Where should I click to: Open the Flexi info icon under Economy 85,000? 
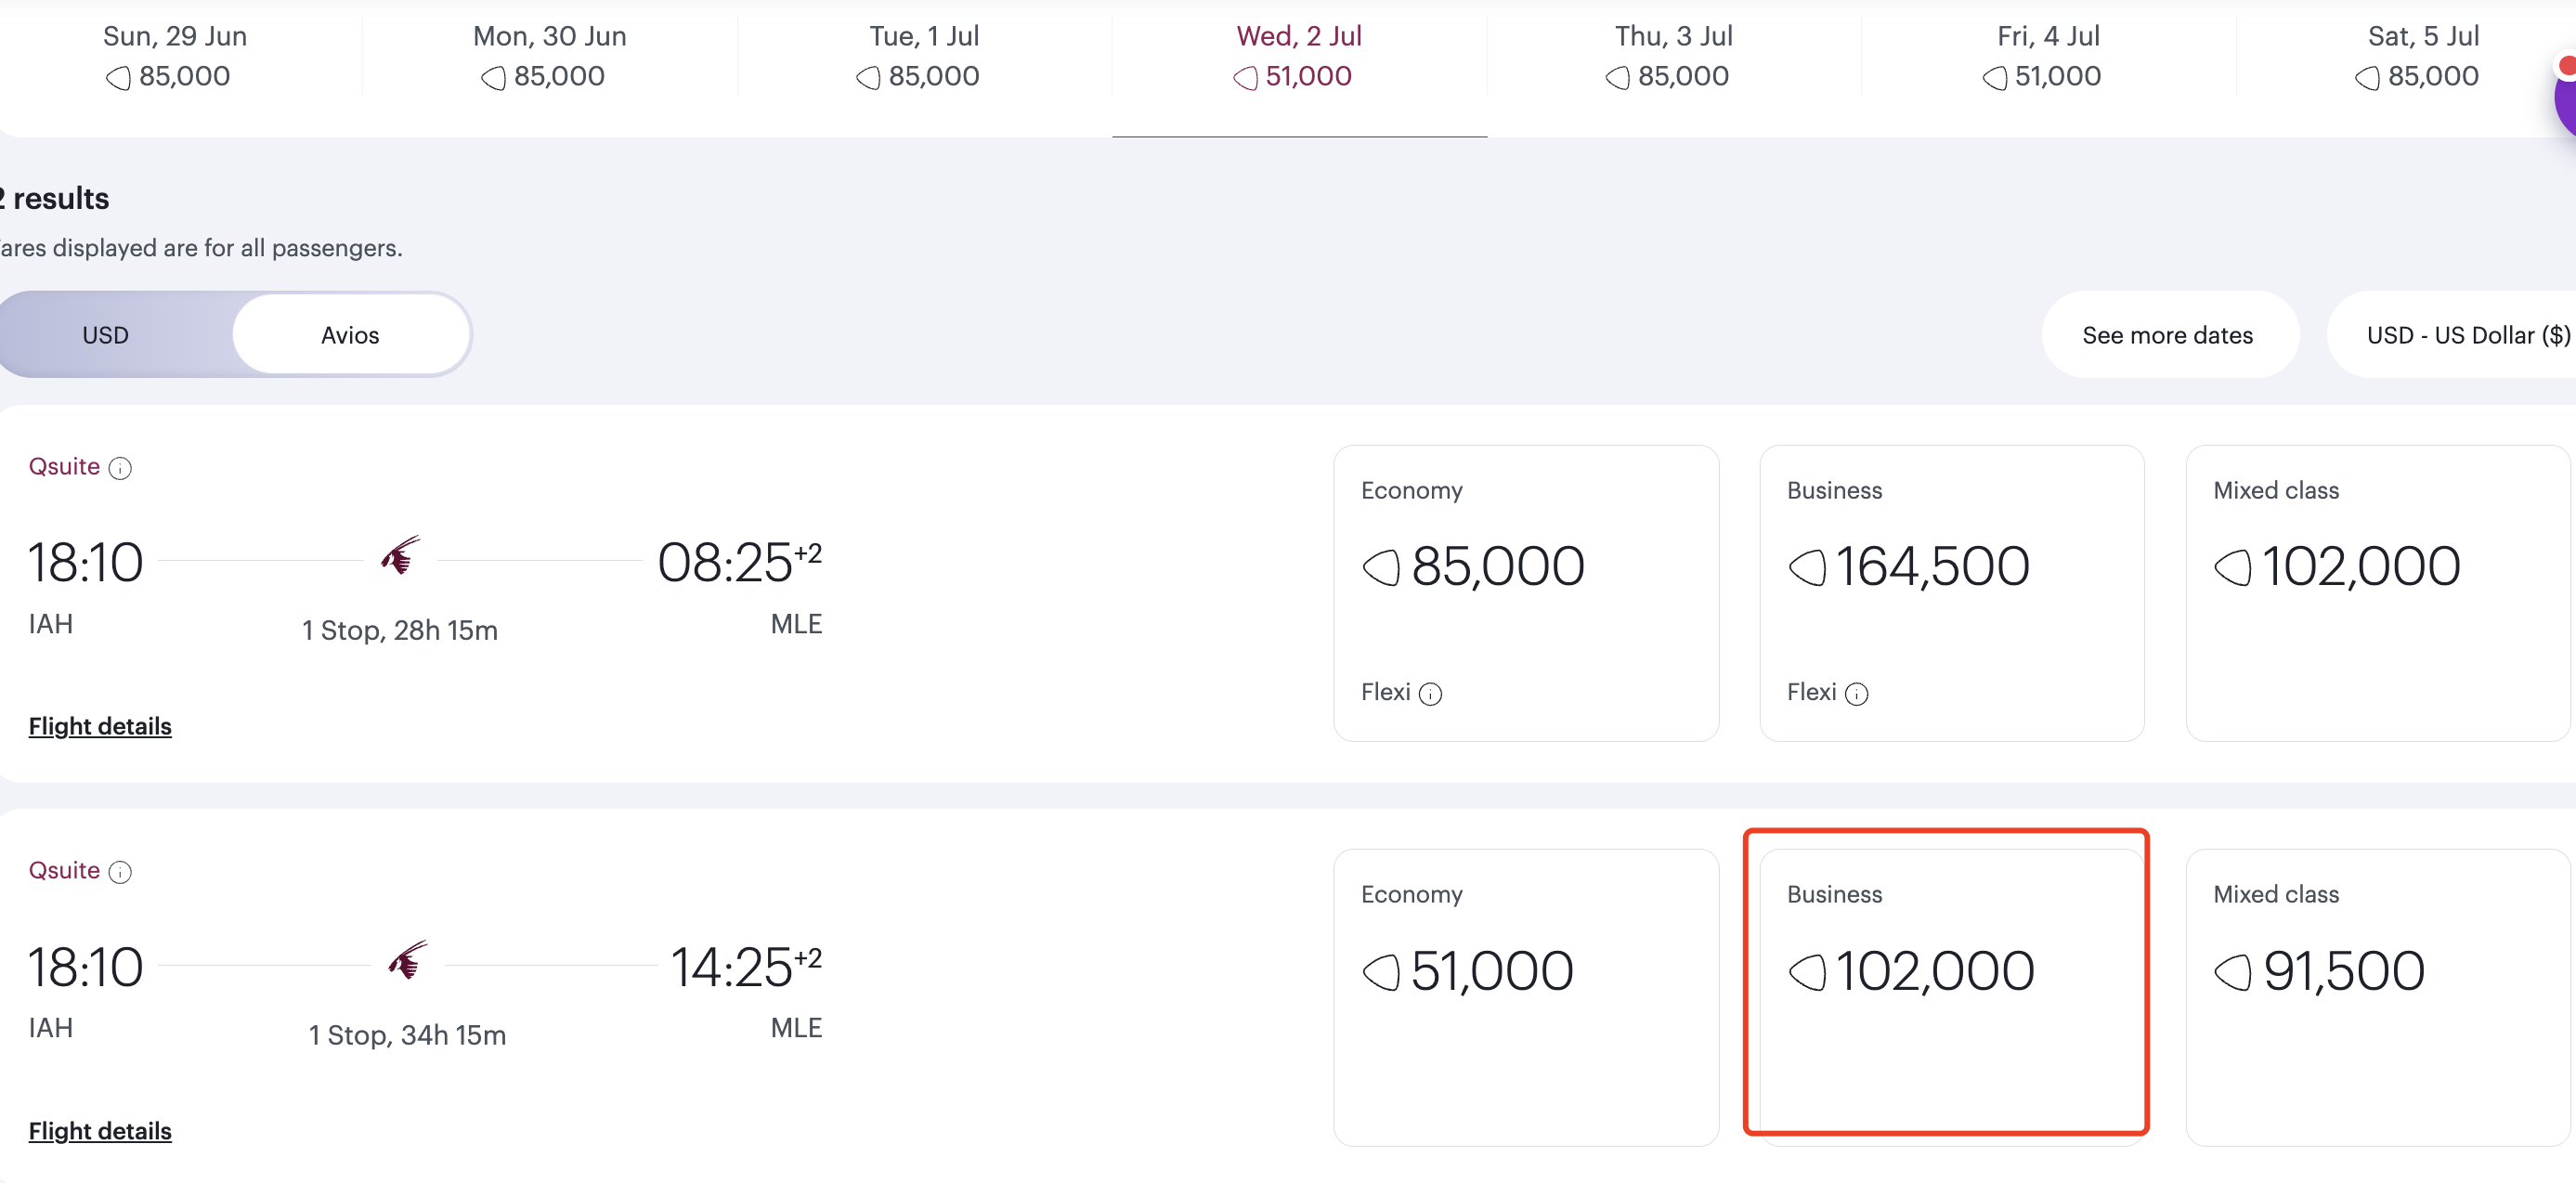1431,694
